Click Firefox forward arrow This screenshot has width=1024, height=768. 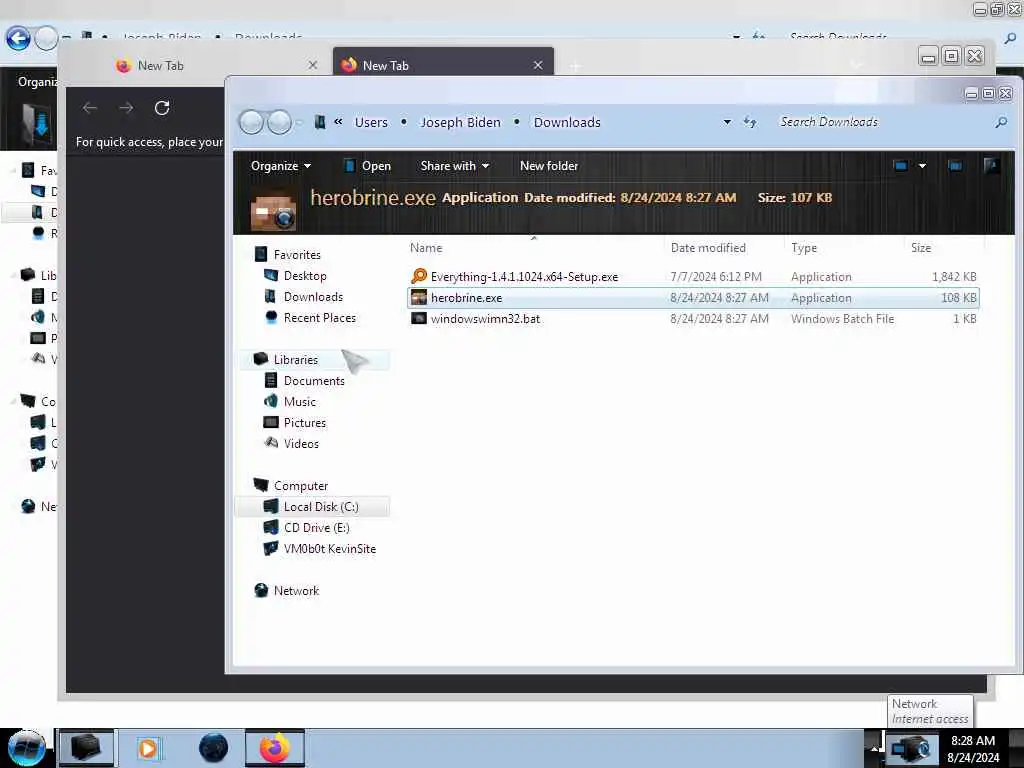click(x=126, y=108)
